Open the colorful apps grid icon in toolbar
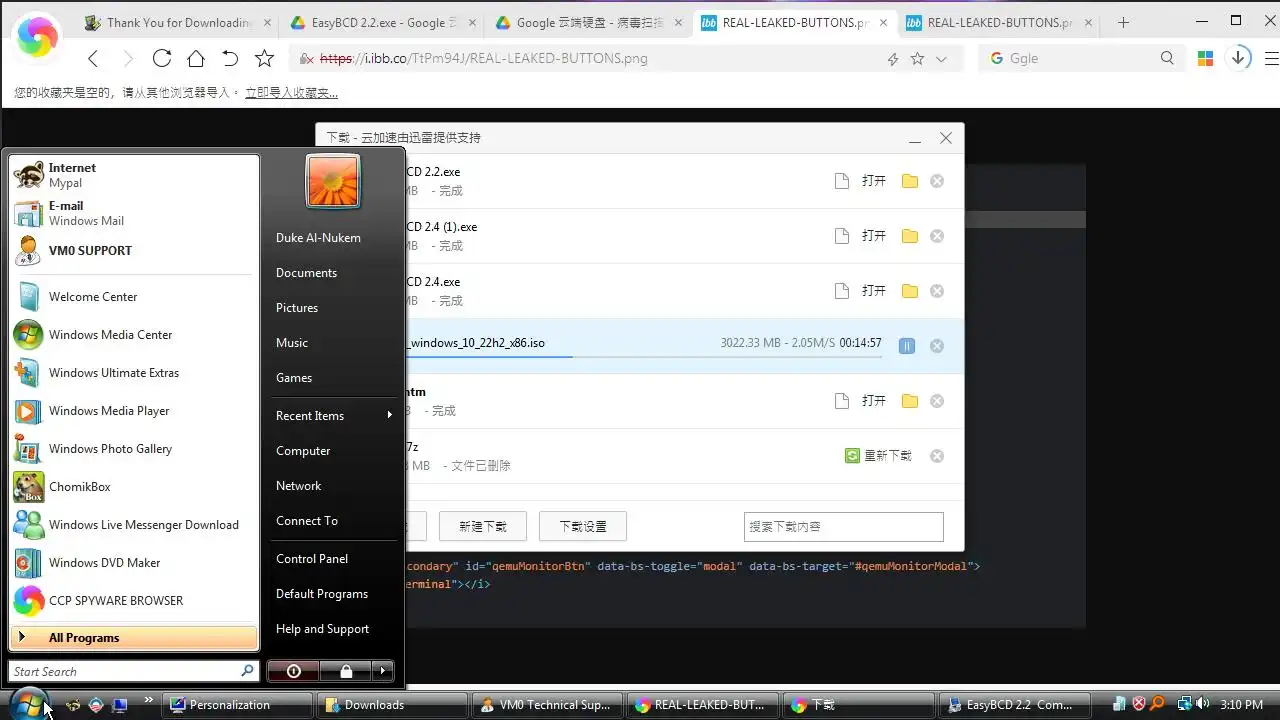Image resolution: width=1280 pixels, height=720 pixels. (x=1205, y=59)
